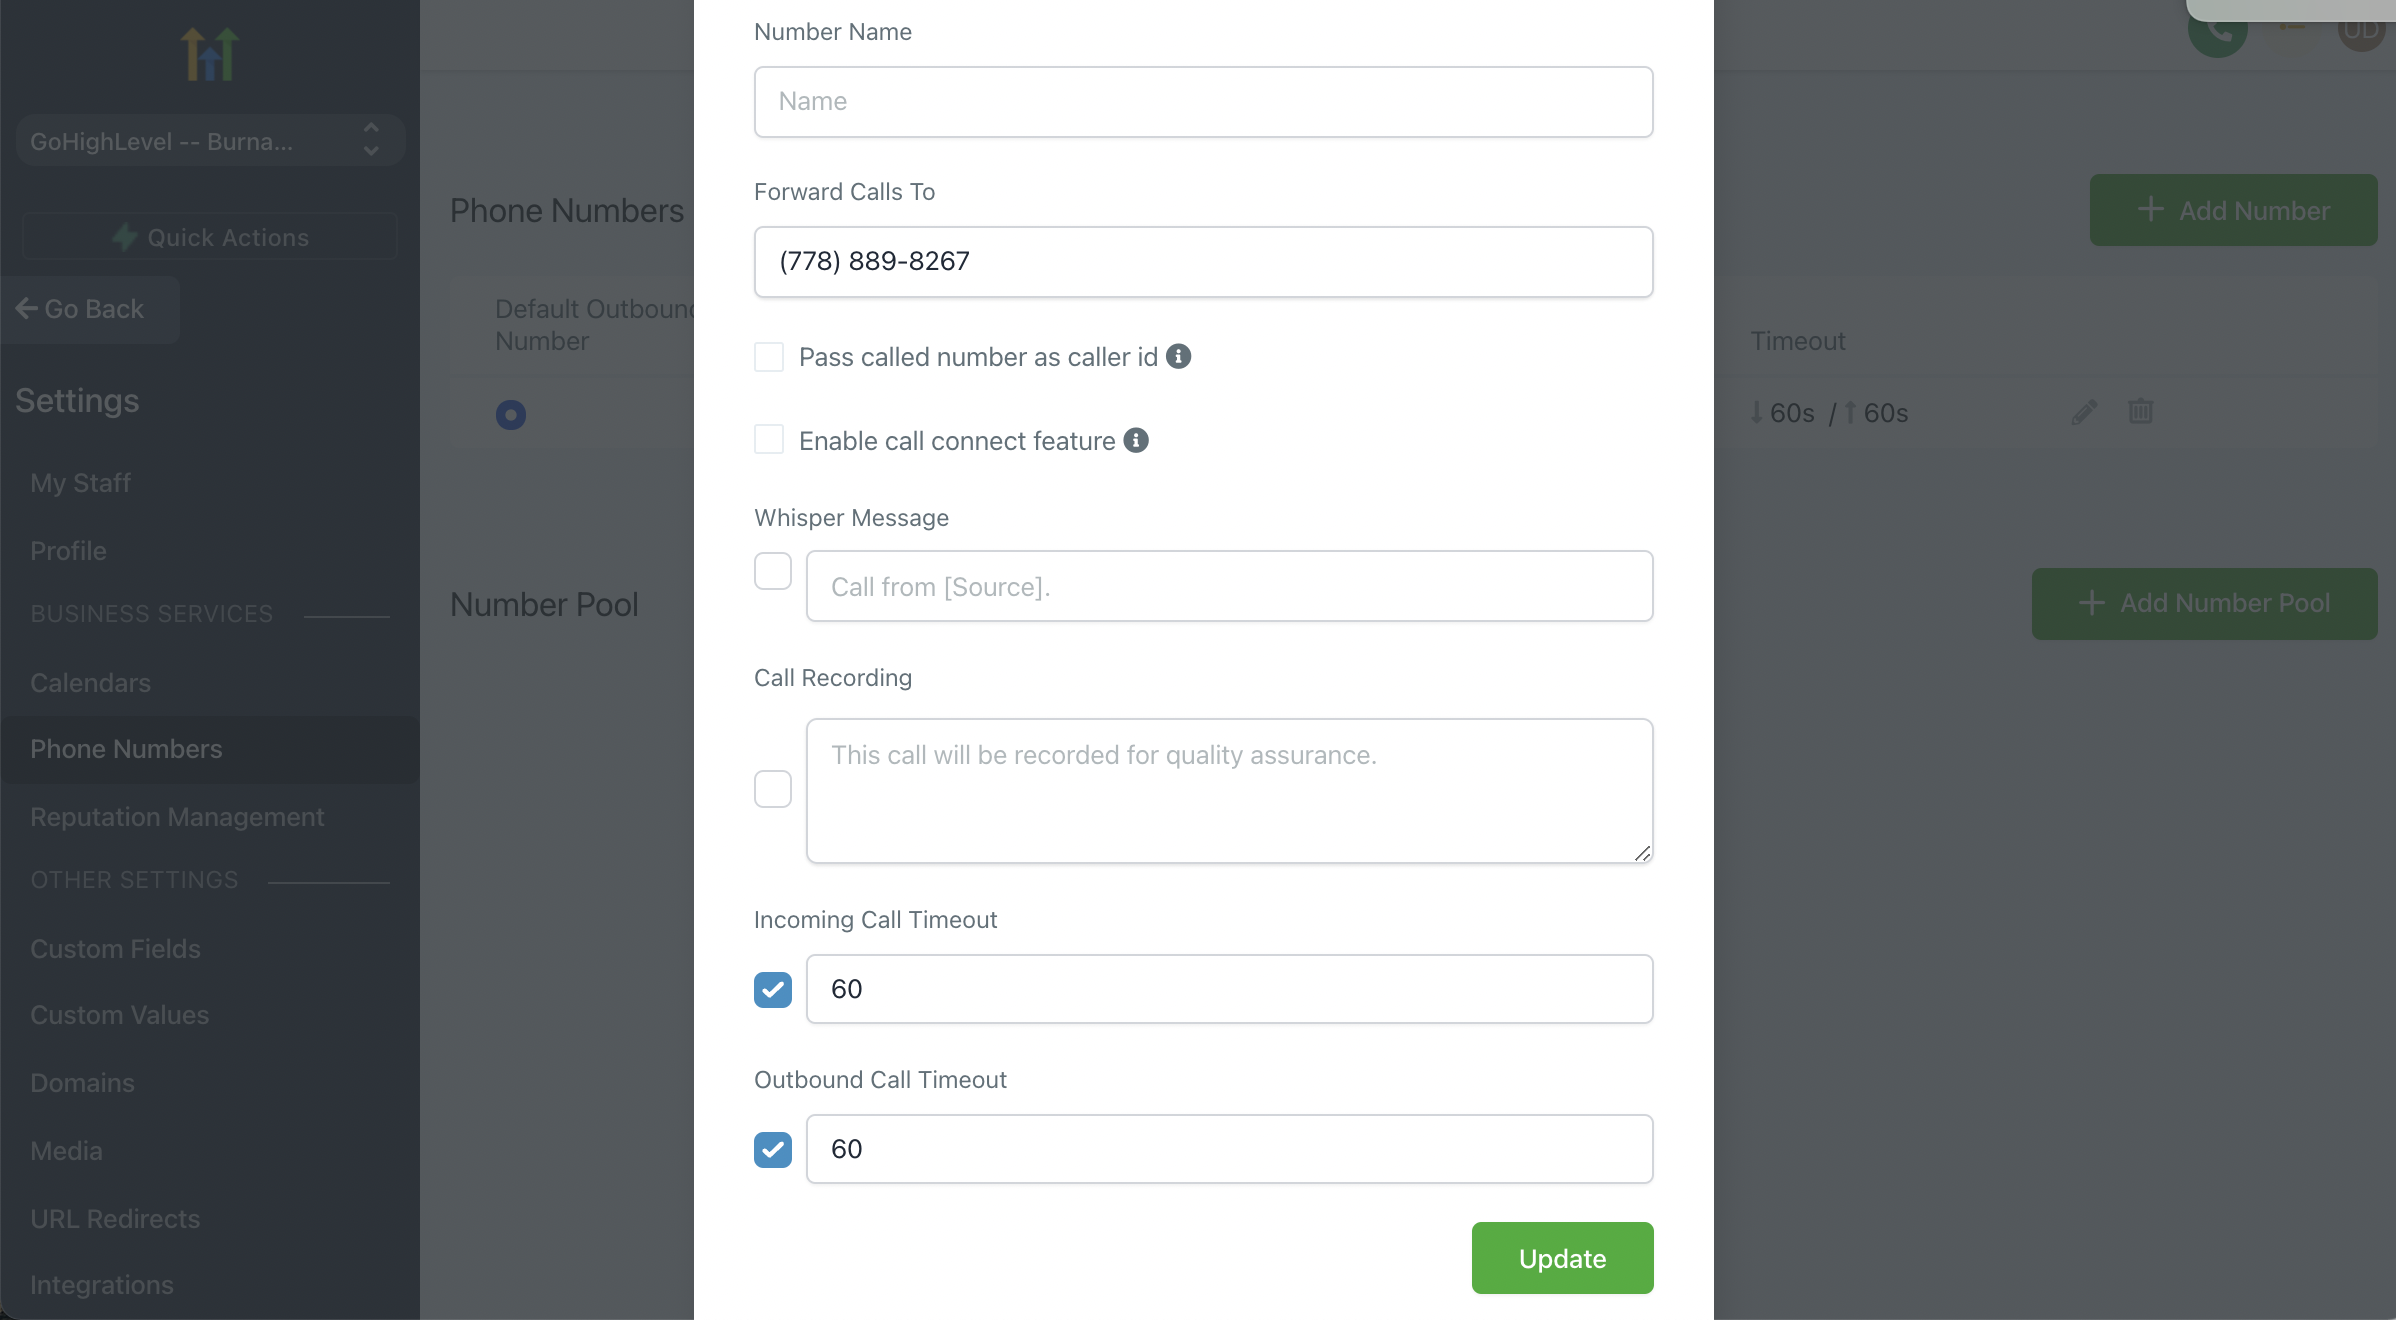This screenshot has height=1320, width=2396.
Task: Click the trash delete icon for number
Action: 2141,411
